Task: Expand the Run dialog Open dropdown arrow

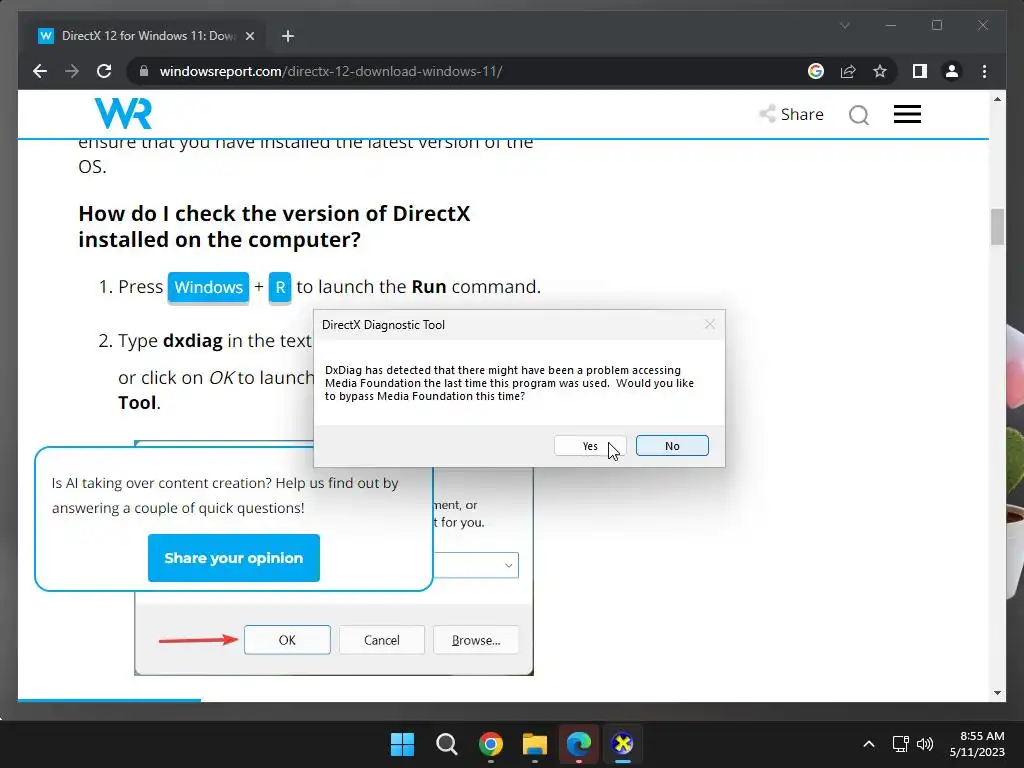Action: click(508, 565)
